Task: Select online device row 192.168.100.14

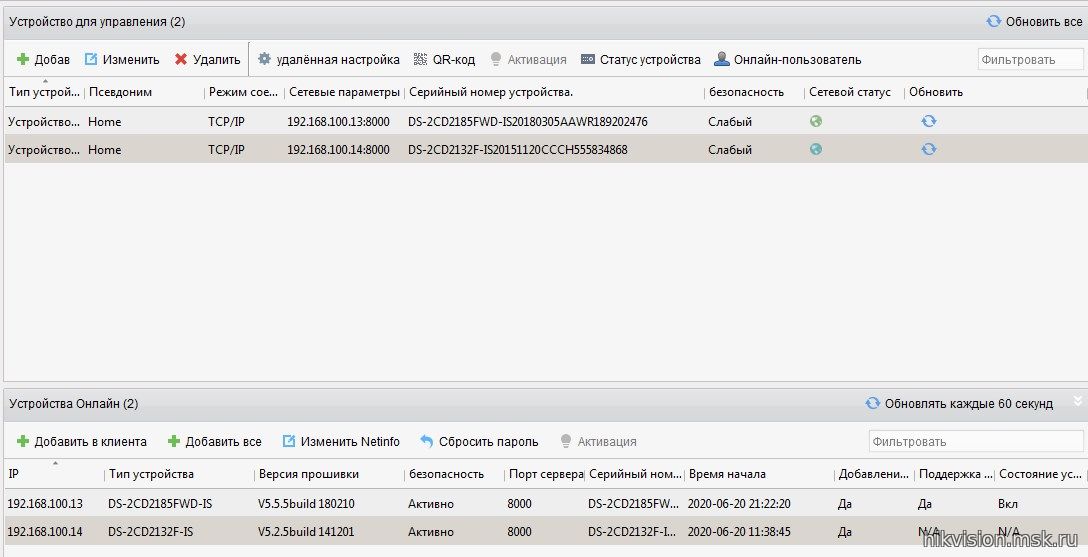Action: coord(544,532)
